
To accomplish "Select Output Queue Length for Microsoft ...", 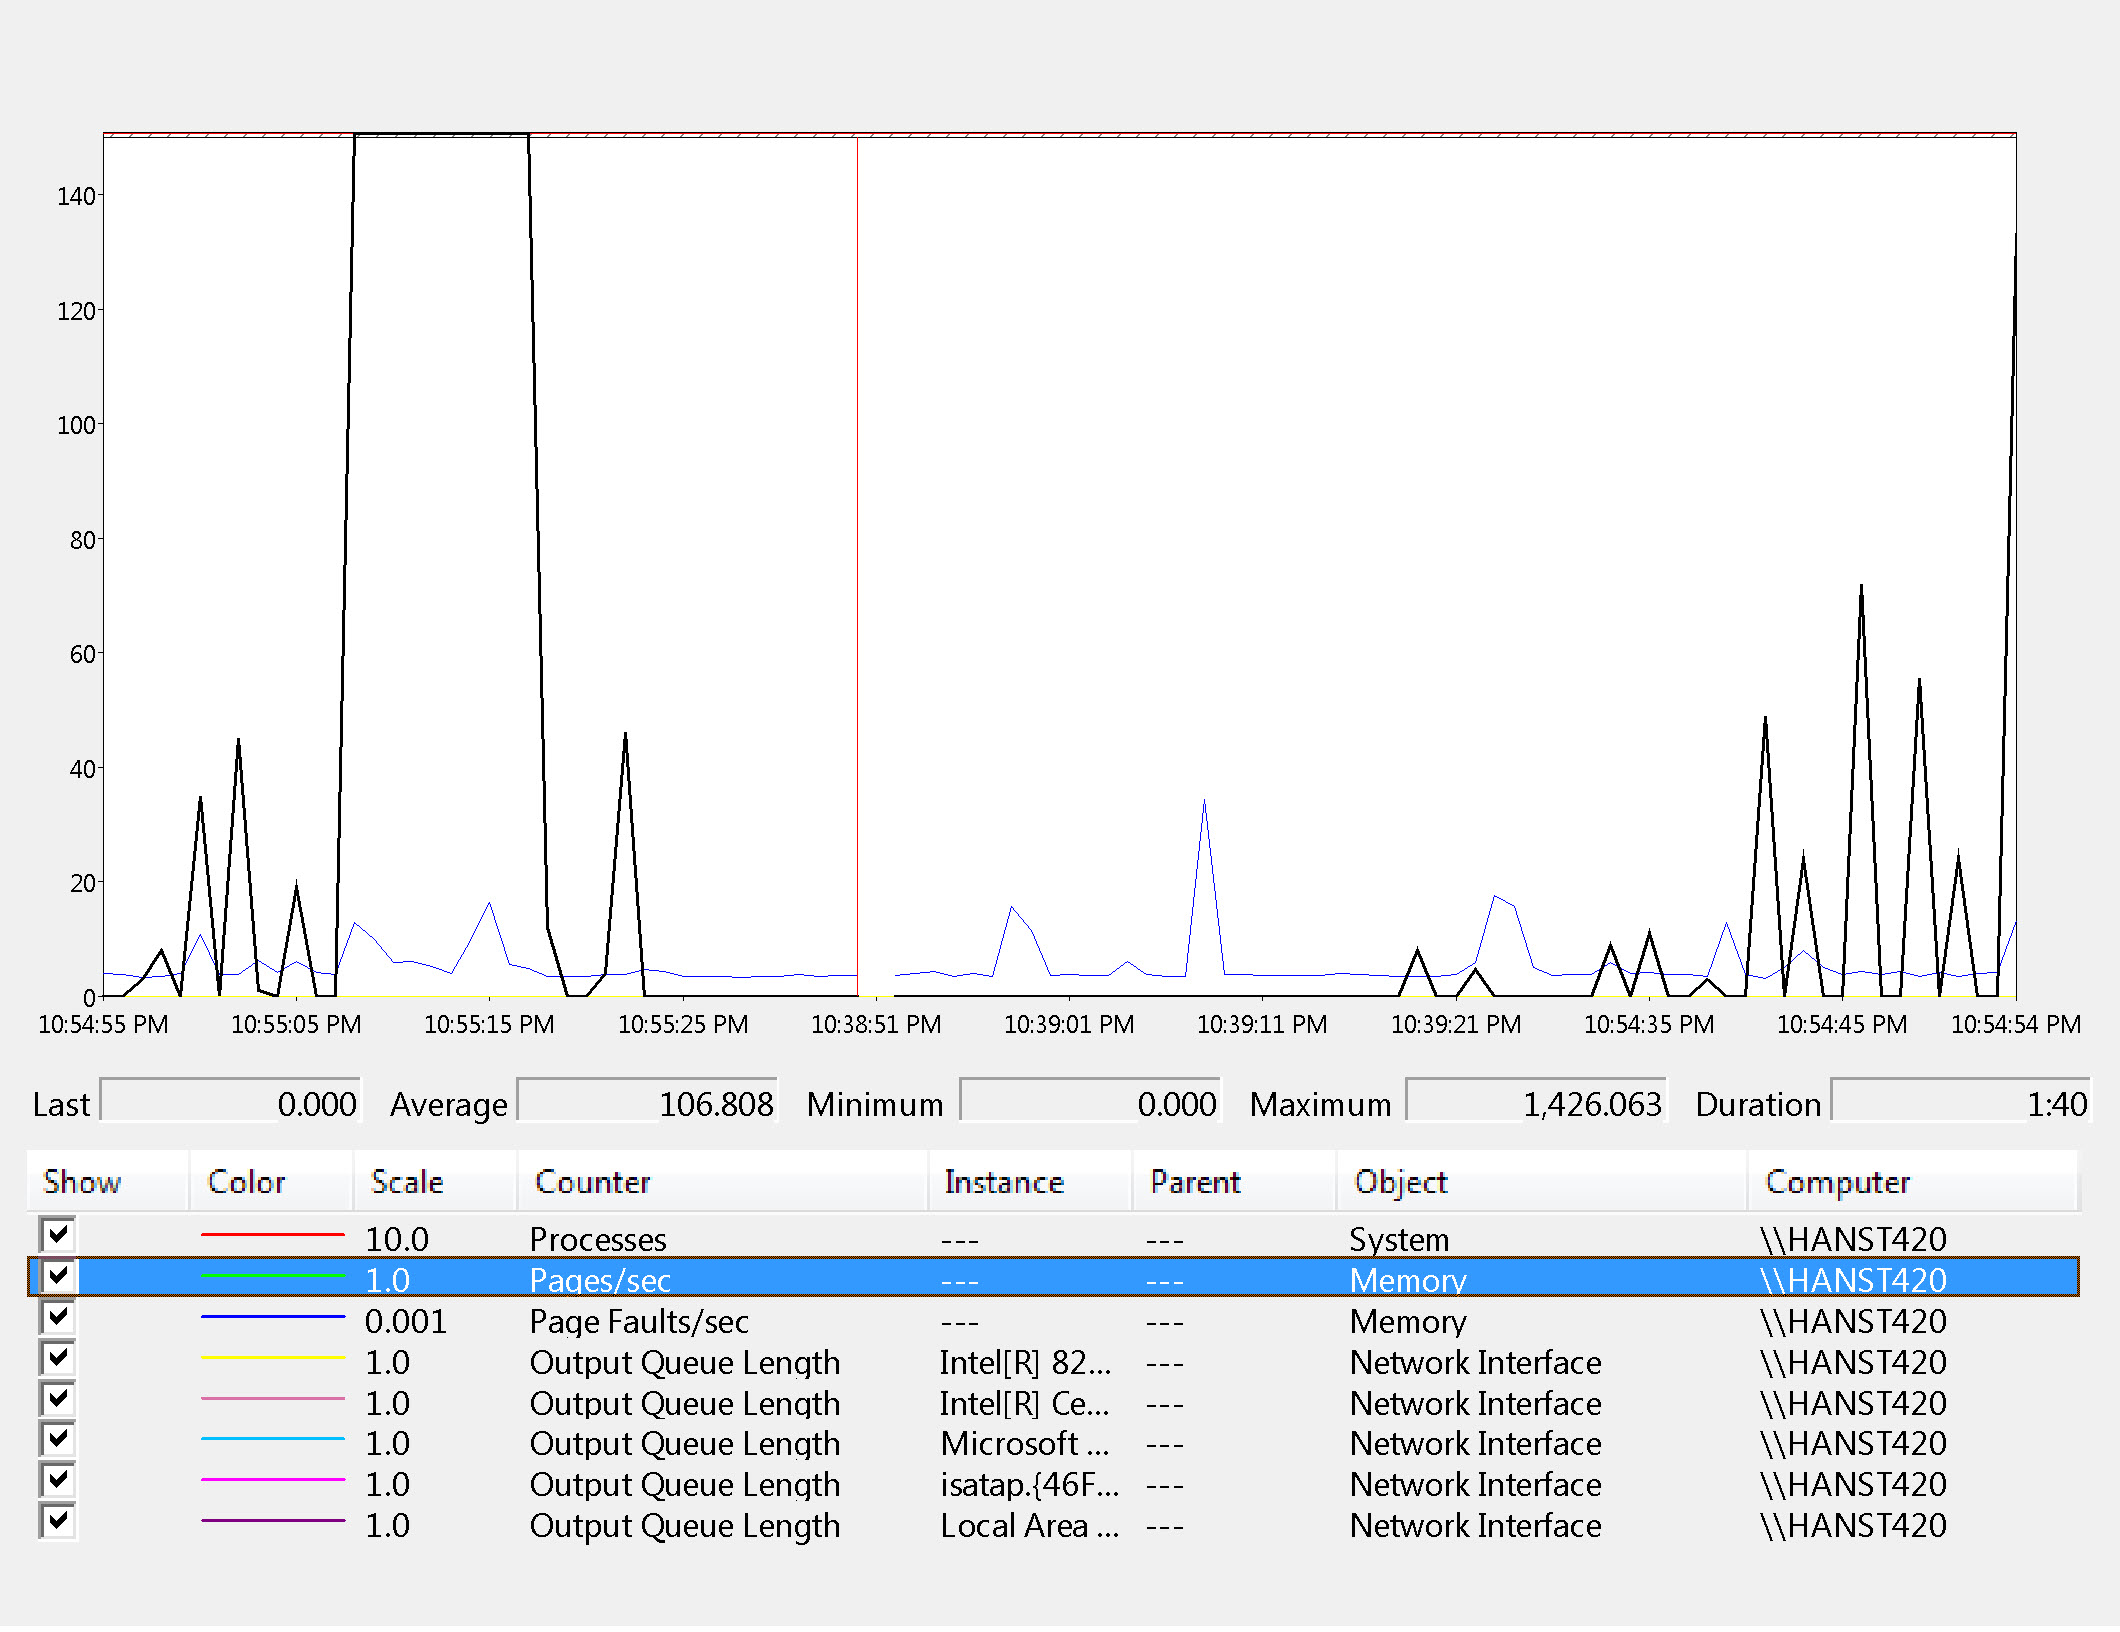I will tap(685, 1444).
